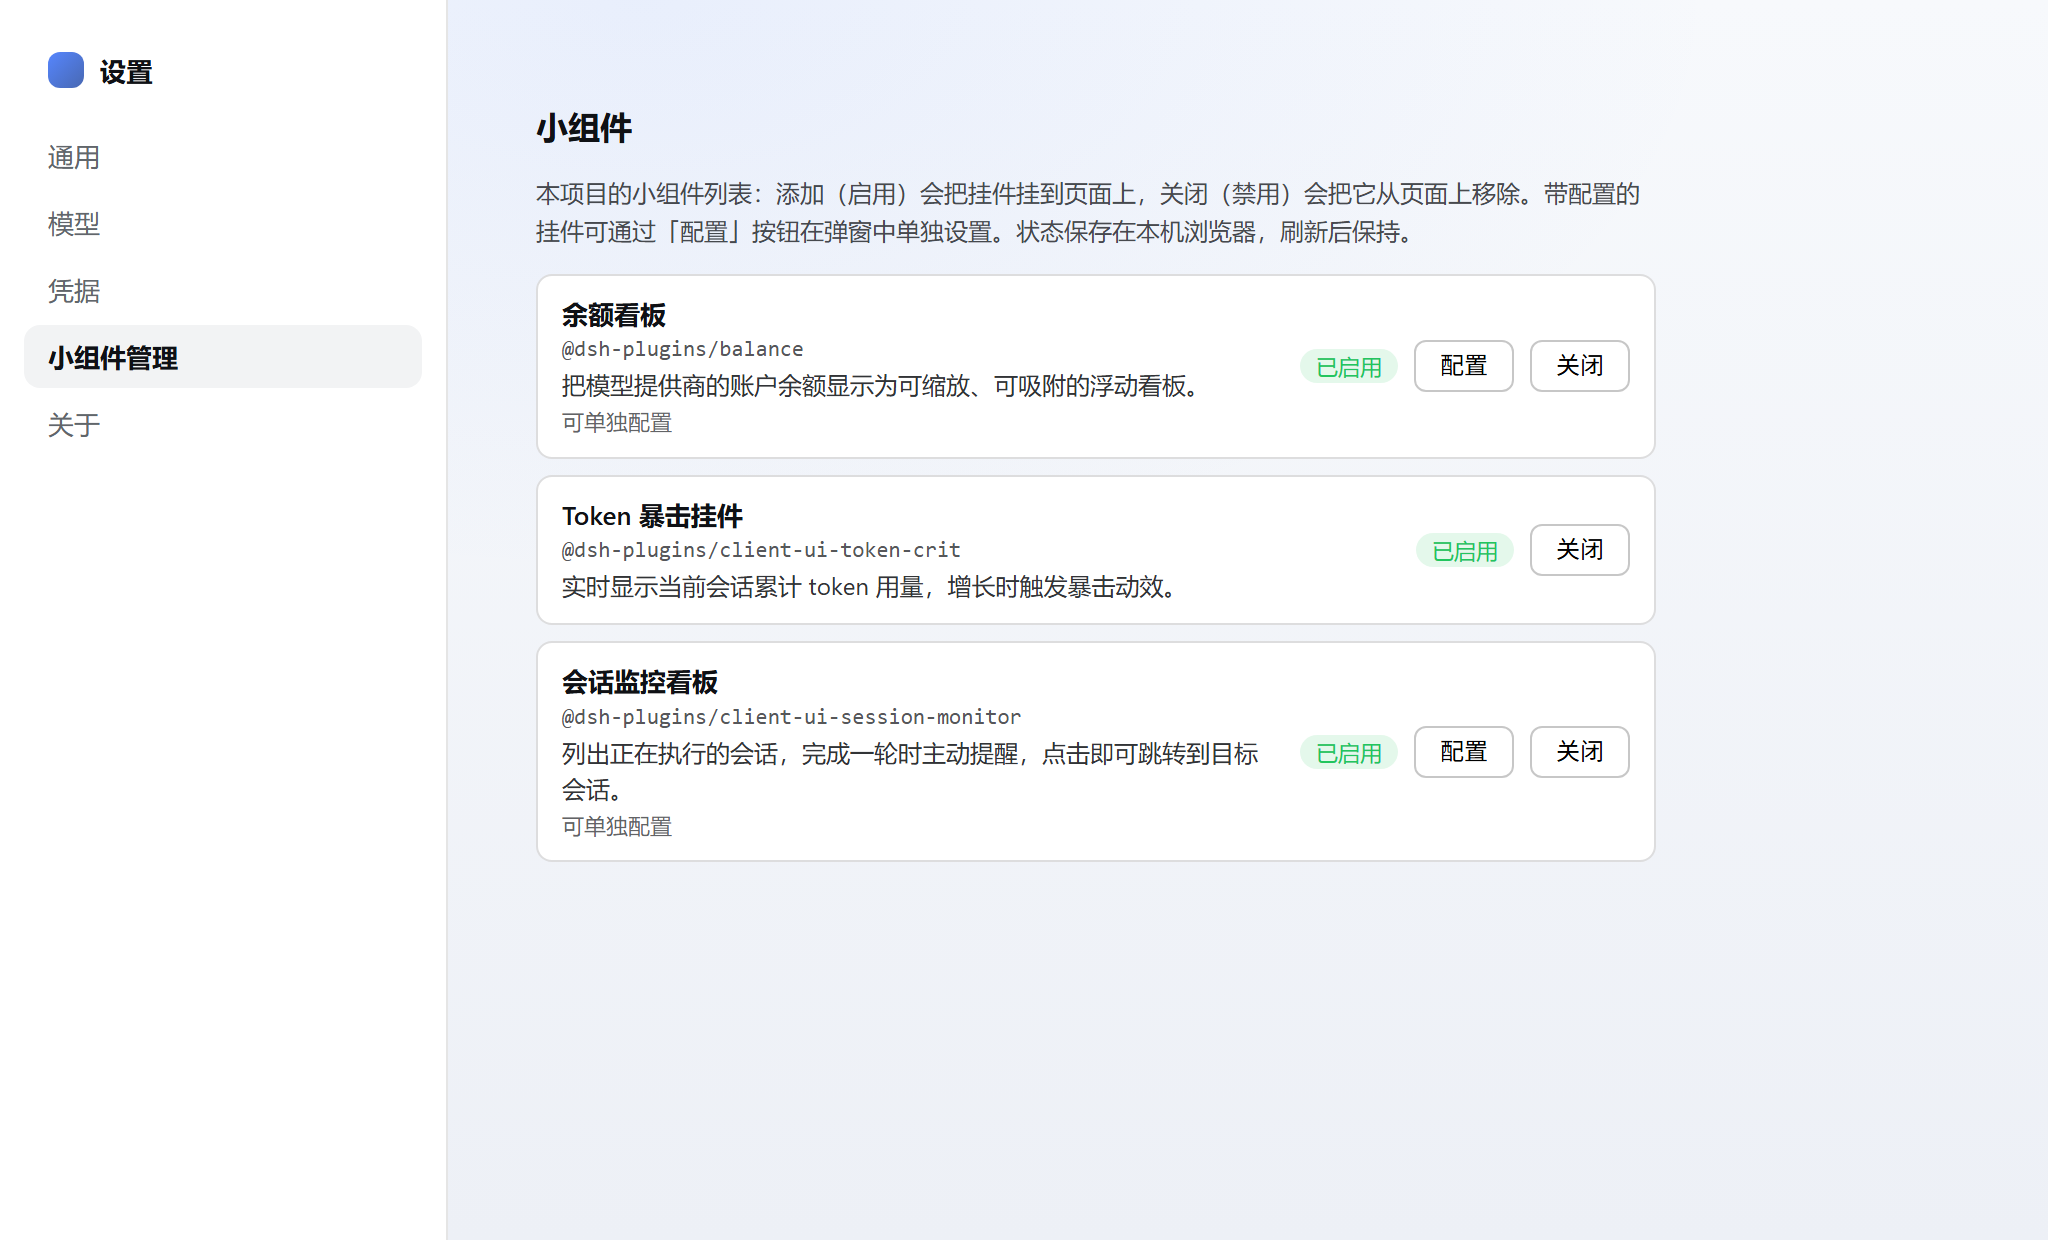Click the 本项目的小组件列表 intro paragraph
The height and width of the screenshot is (1240, 2048).
1088,213
